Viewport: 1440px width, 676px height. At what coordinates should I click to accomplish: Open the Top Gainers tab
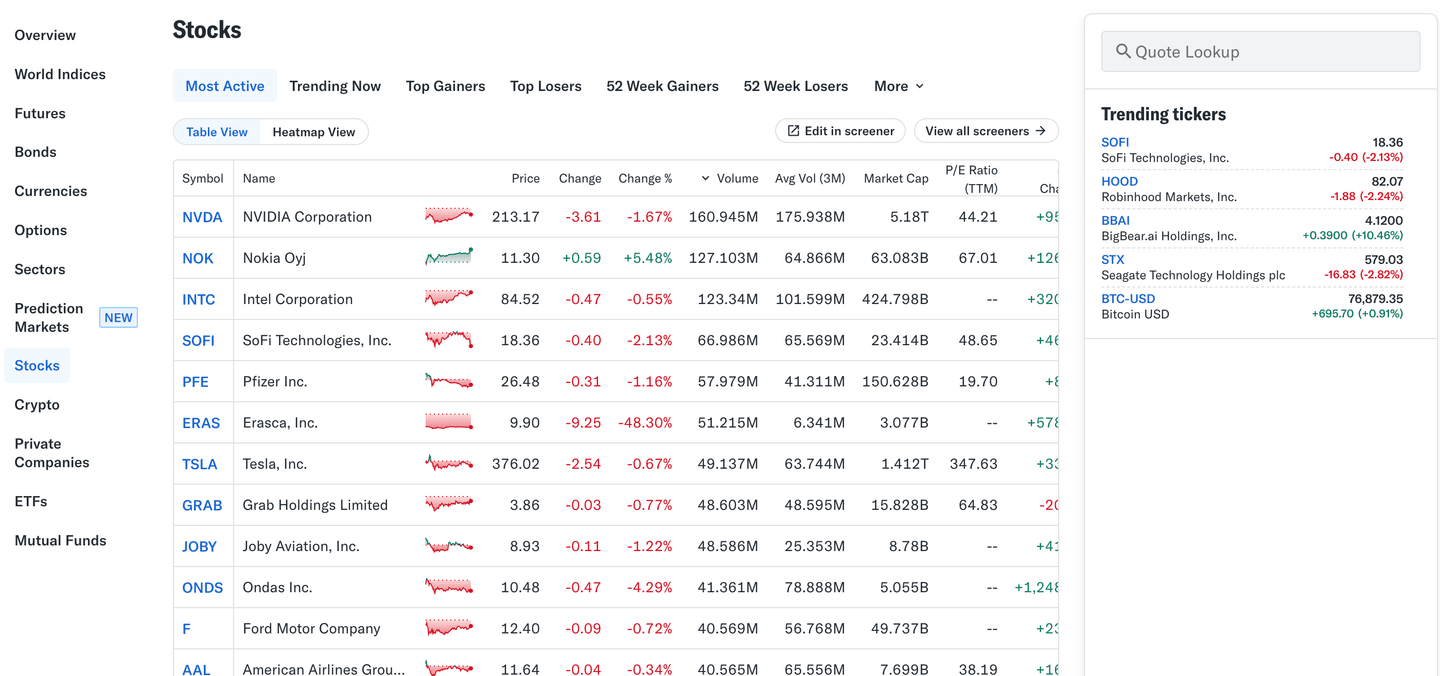pyautogui.click(x=445, y=86)
